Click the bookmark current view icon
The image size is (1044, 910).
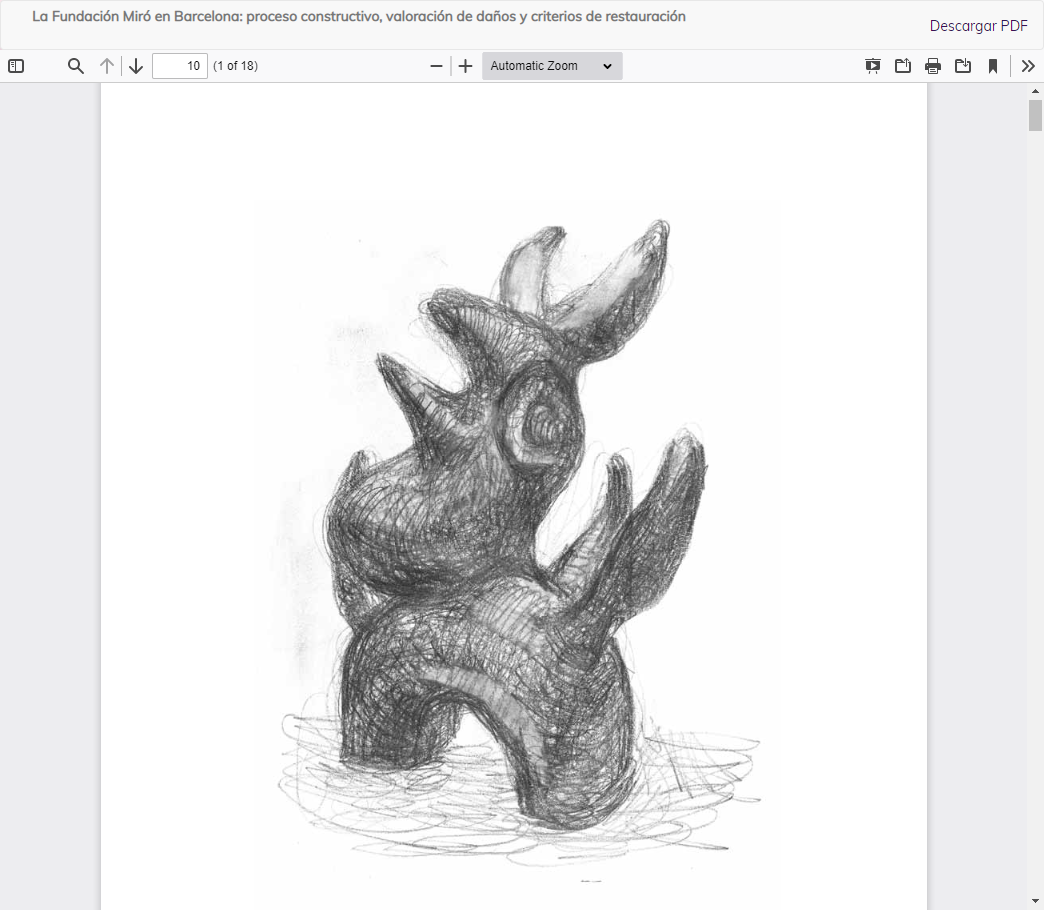(x=993, y=66)
